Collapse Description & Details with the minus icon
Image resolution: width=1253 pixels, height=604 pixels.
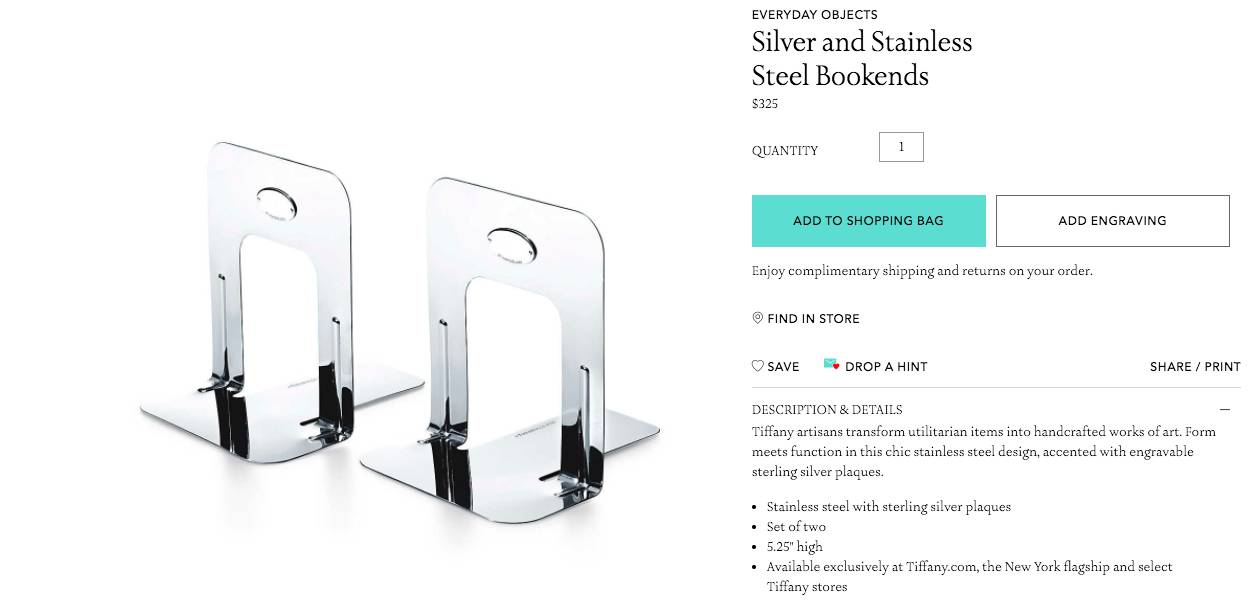point(1225,410)
